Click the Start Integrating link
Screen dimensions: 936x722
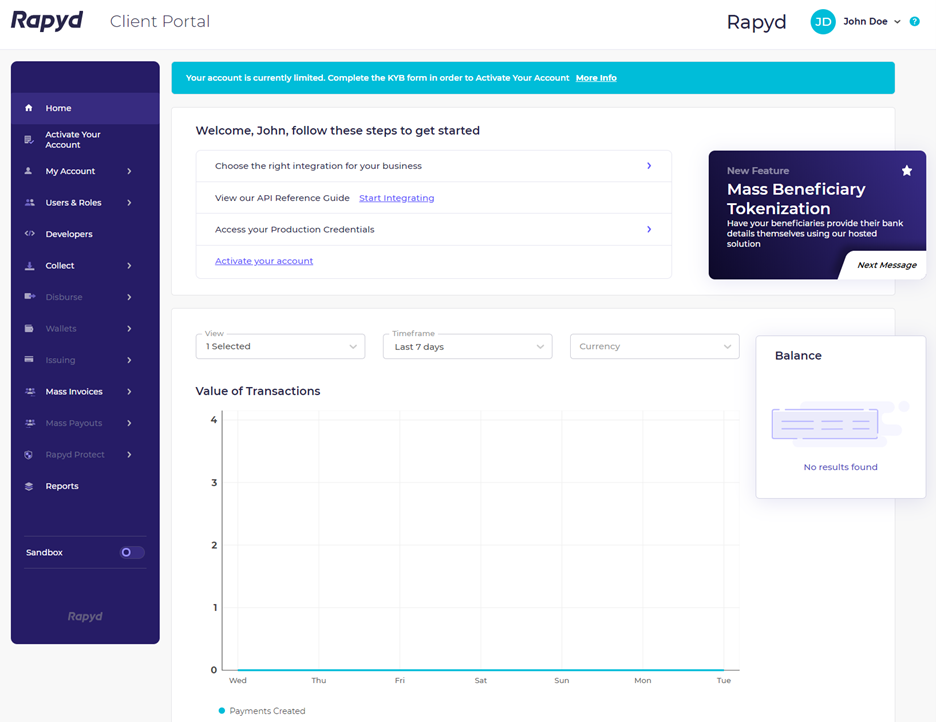[396, 198]
